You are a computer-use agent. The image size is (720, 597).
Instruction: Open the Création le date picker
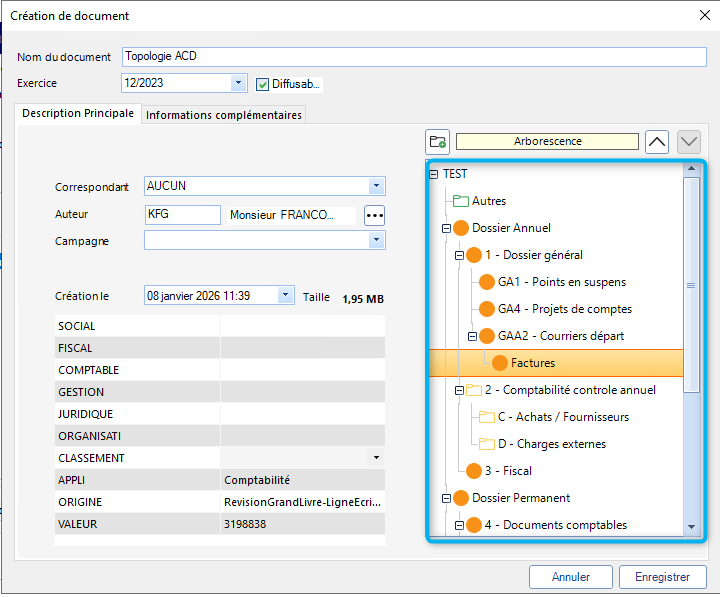coord(285,295)
